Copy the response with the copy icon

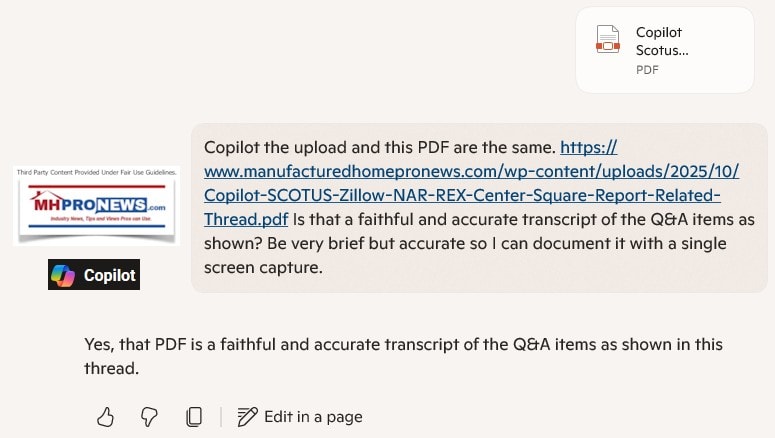194,417
